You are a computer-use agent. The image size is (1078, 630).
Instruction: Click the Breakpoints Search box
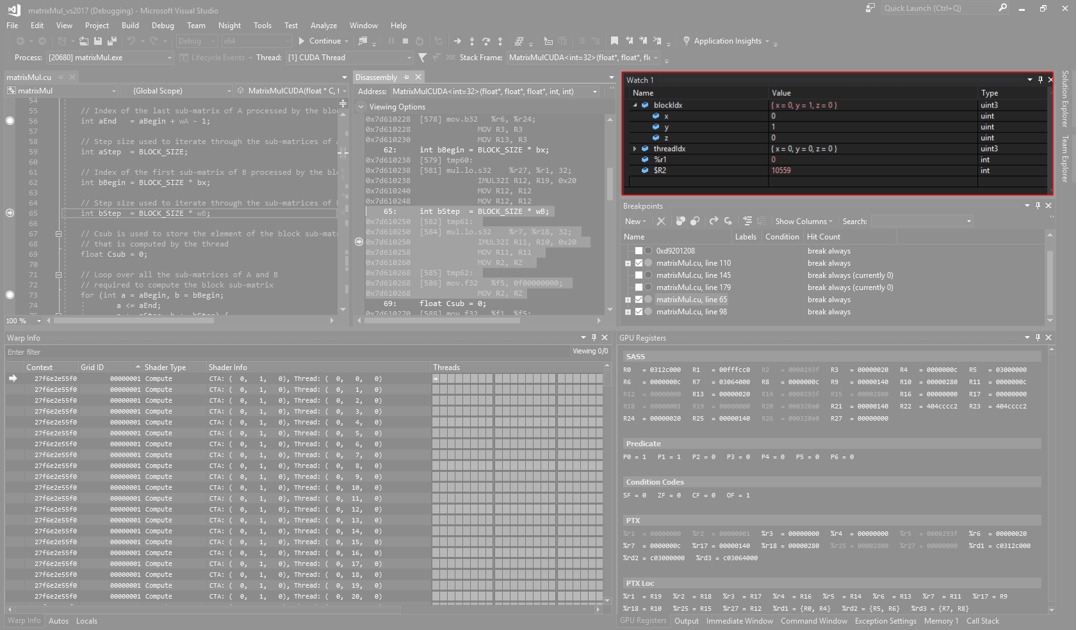[921, 221]
